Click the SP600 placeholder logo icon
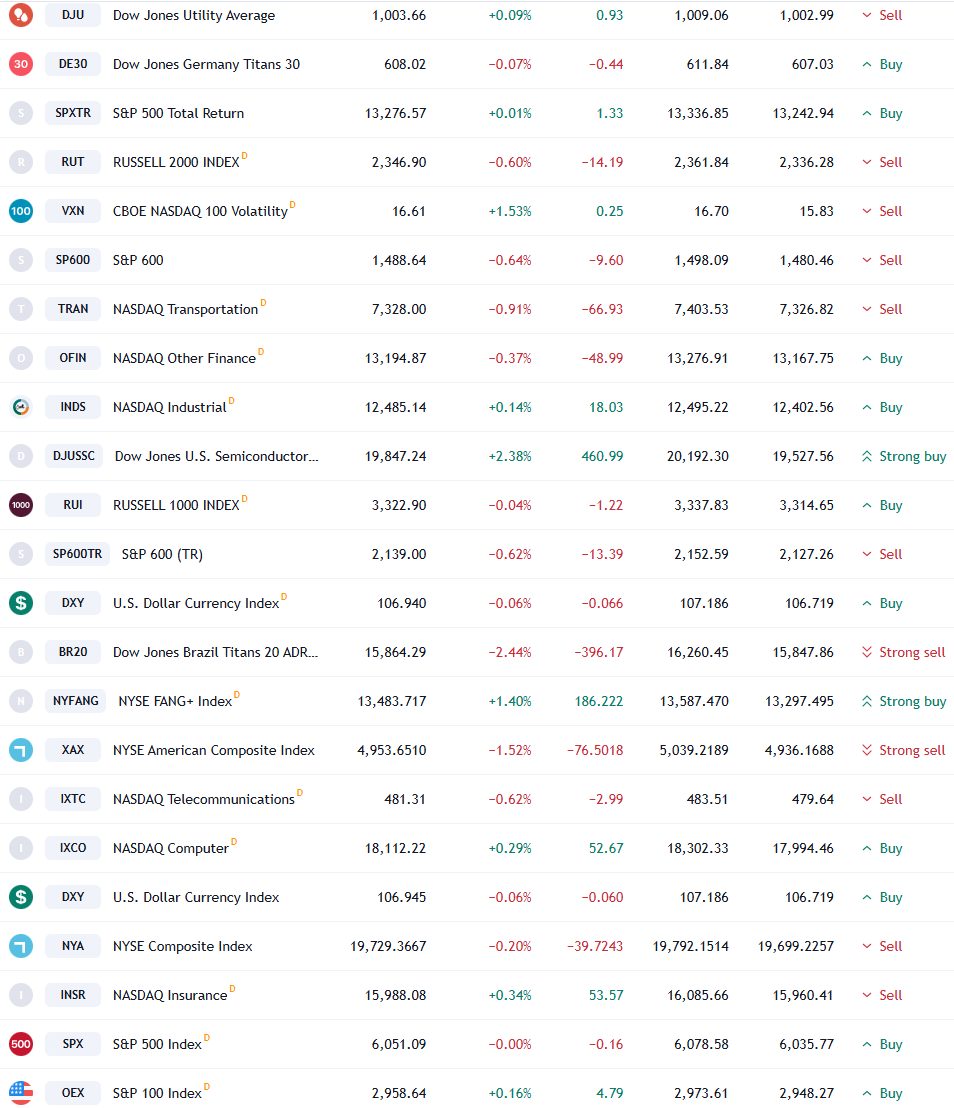This screenshot has width=954, height=1108. click(x=20, y=260)
